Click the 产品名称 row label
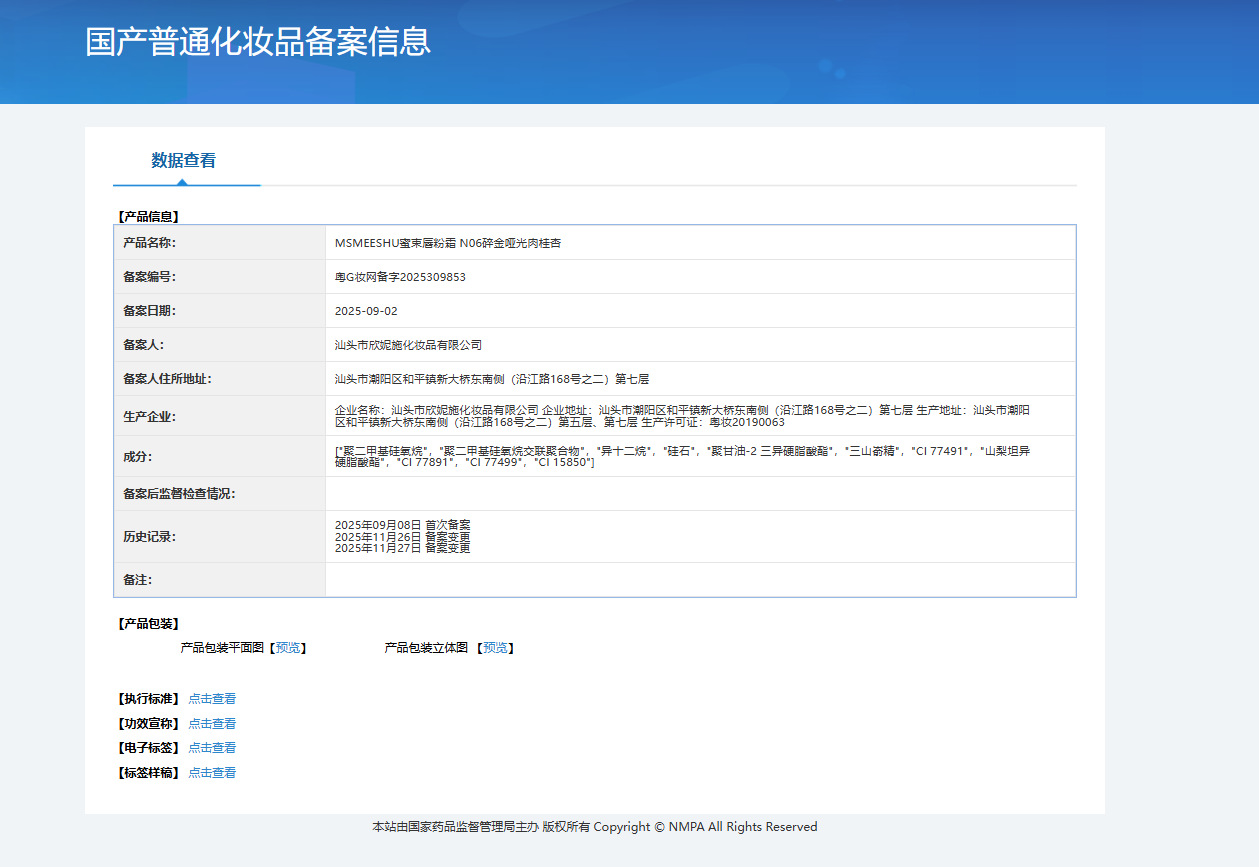 [x=149, y=243]
